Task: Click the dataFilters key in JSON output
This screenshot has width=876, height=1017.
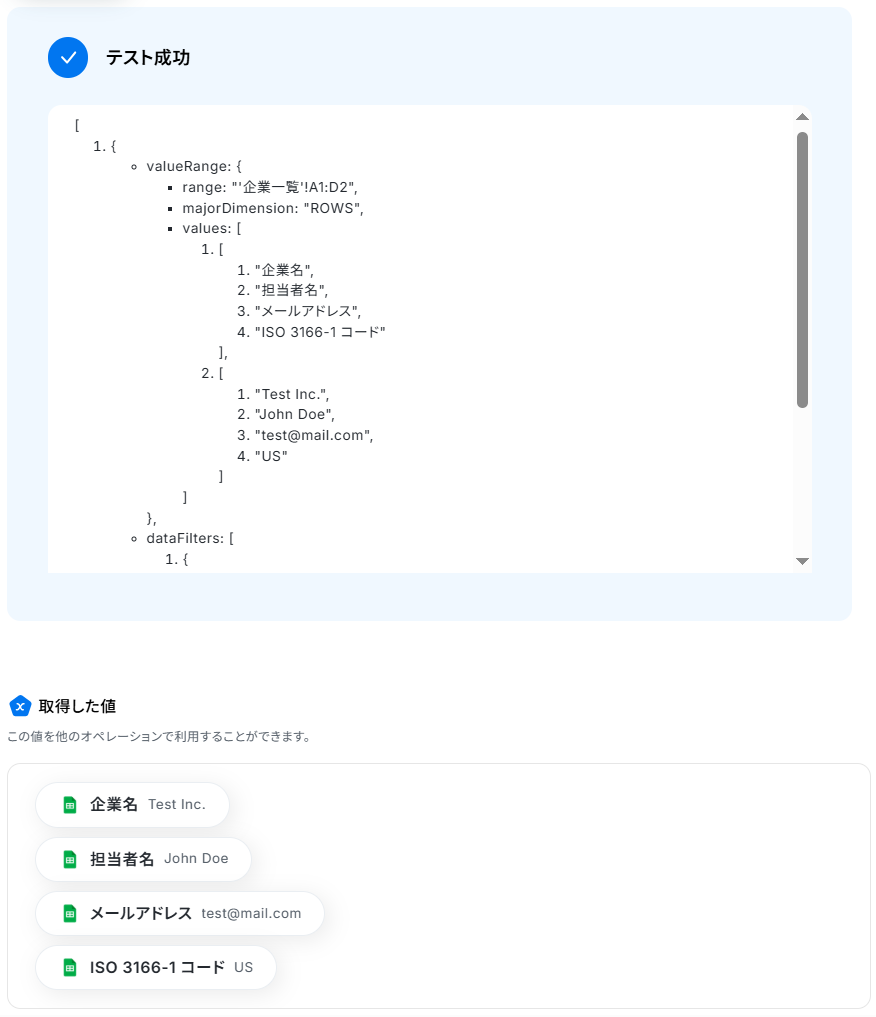Action: click(x=185, y=538)
